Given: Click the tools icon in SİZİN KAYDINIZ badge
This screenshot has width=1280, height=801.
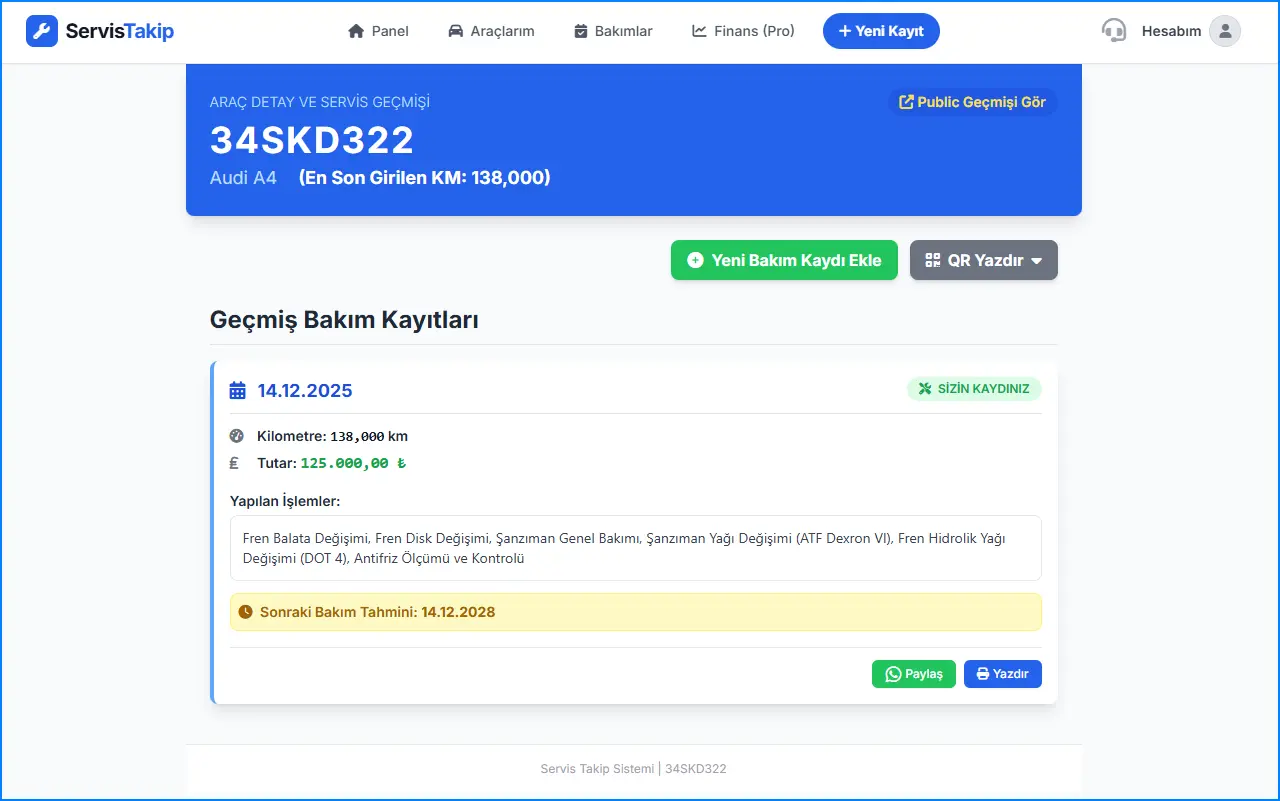Looking at the screenshot, I should point(925,389).
